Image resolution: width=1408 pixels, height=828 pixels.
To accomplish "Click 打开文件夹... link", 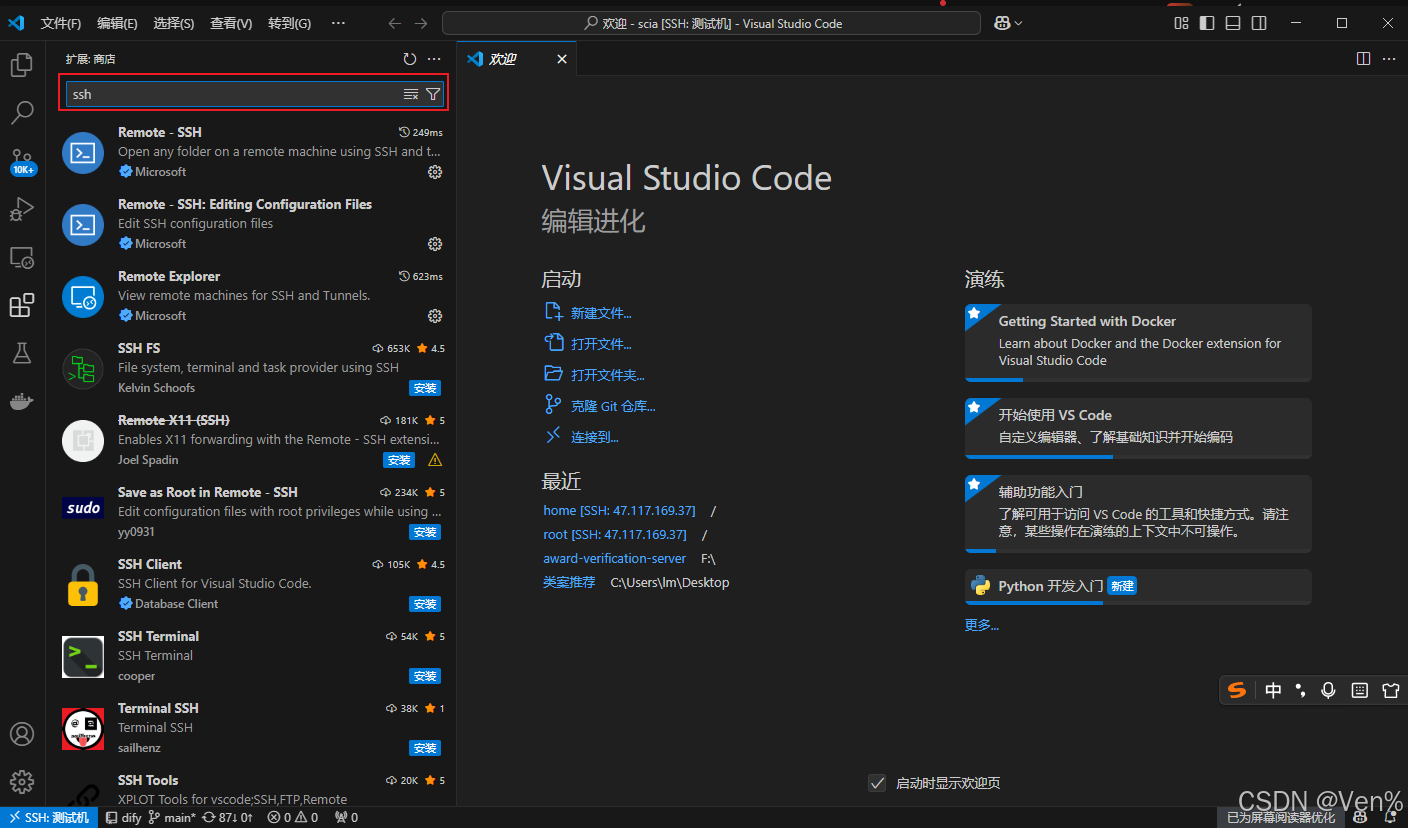I will click(608, 375).
